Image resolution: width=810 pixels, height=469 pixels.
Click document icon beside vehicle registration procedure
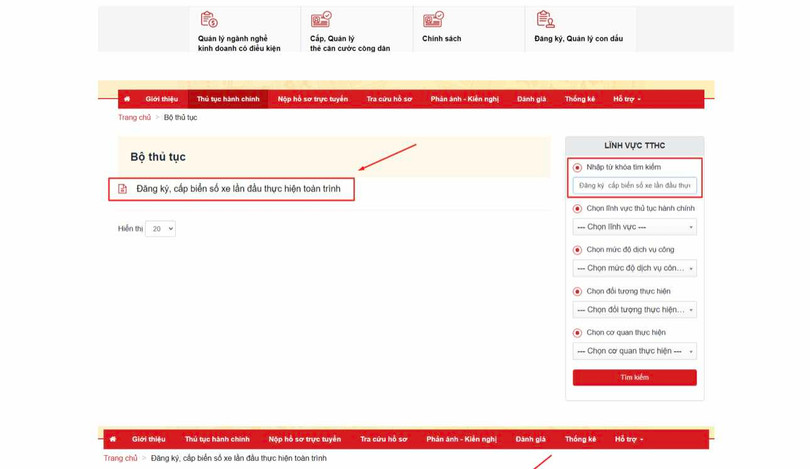[x=123, y=189]
